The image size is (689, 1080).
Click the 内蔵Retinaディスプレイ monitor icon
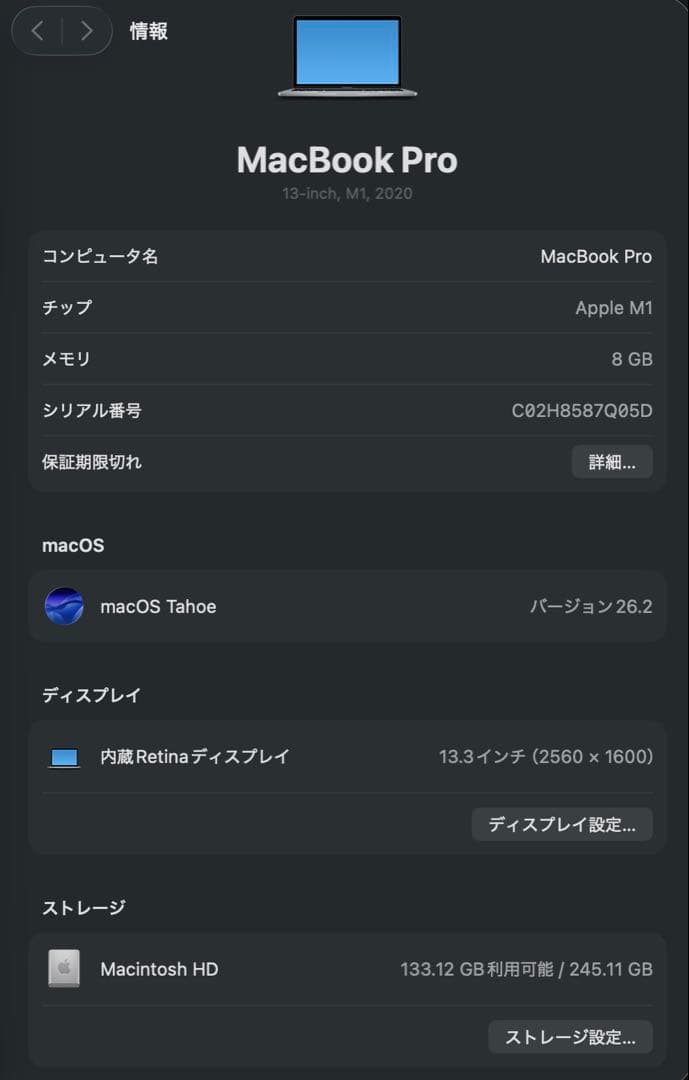click(x=64, y=757)
